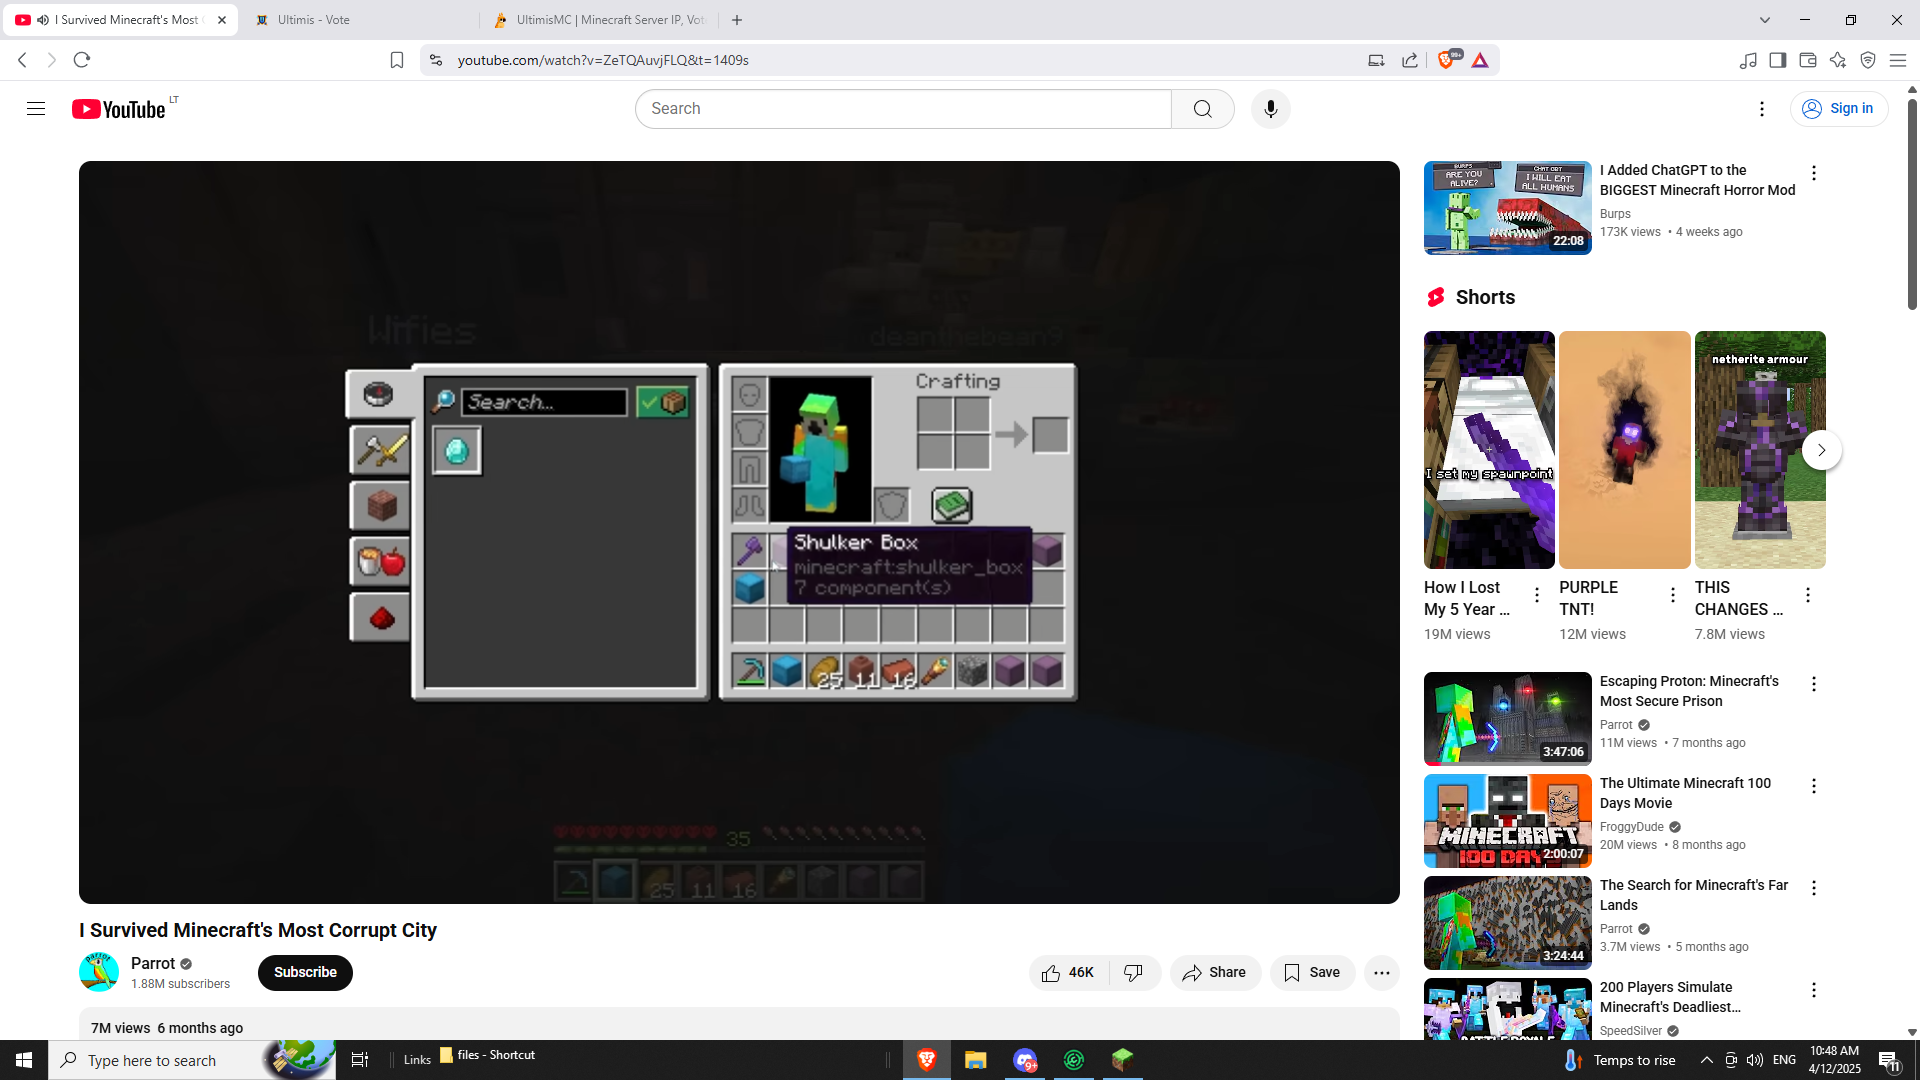Image resolution: width=1920 pixels, height=1080 pixels.
Task: Click into the YouTube search field
Action: (x=902, y=109)
